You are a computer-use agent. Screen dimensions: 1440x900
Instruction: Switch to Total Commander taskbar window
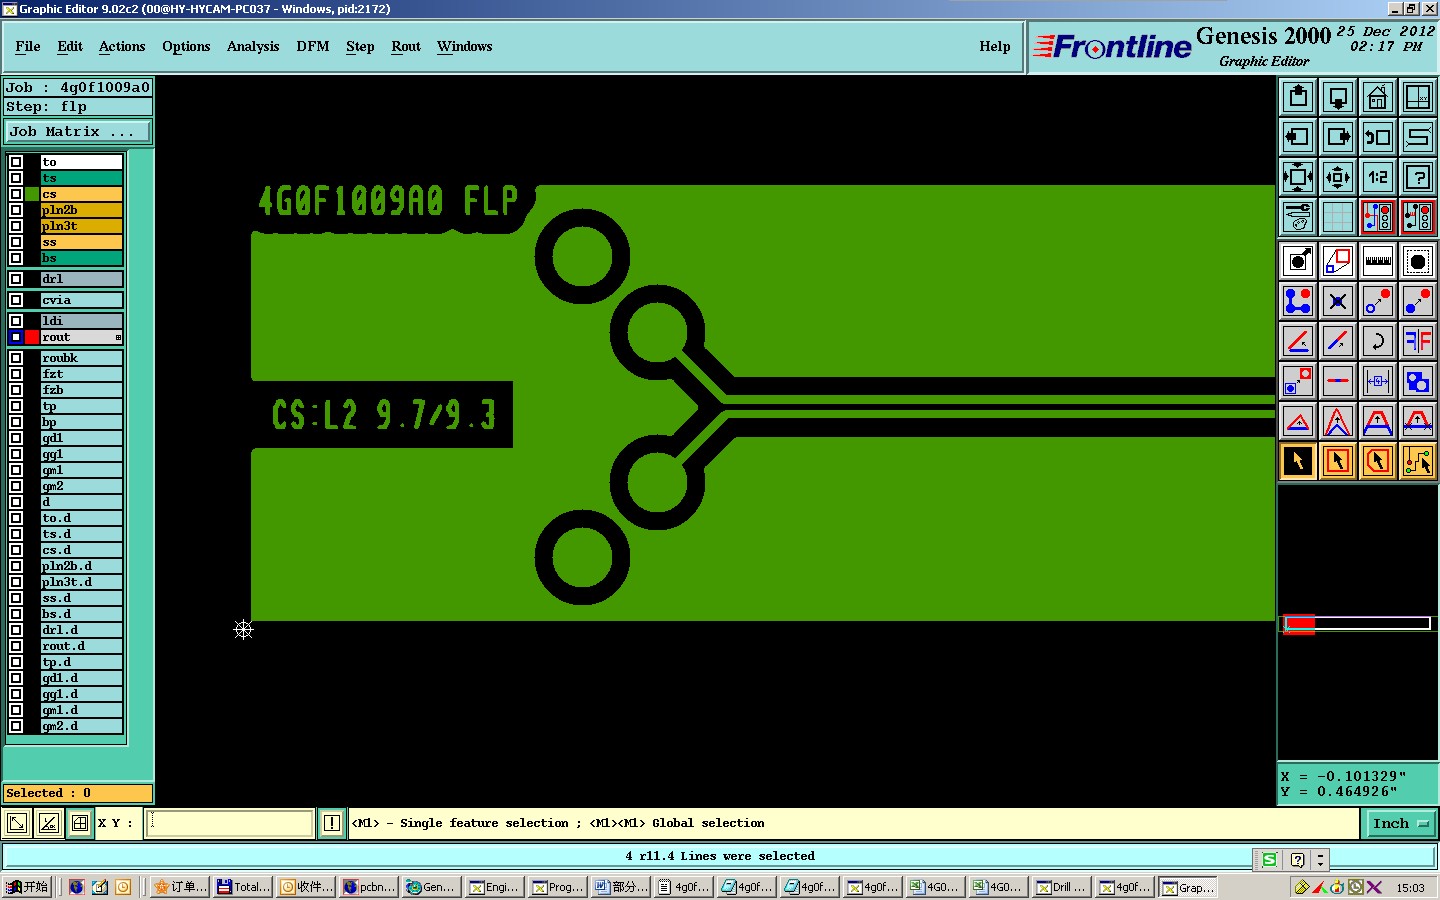(x=243, y=887)
